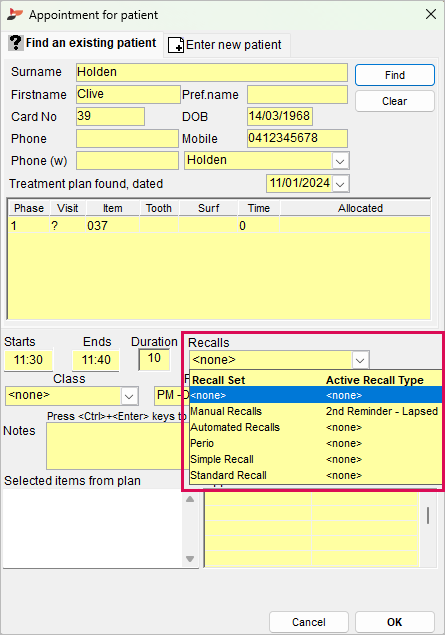Close the Appointment for patient dialog

[431, 15]
